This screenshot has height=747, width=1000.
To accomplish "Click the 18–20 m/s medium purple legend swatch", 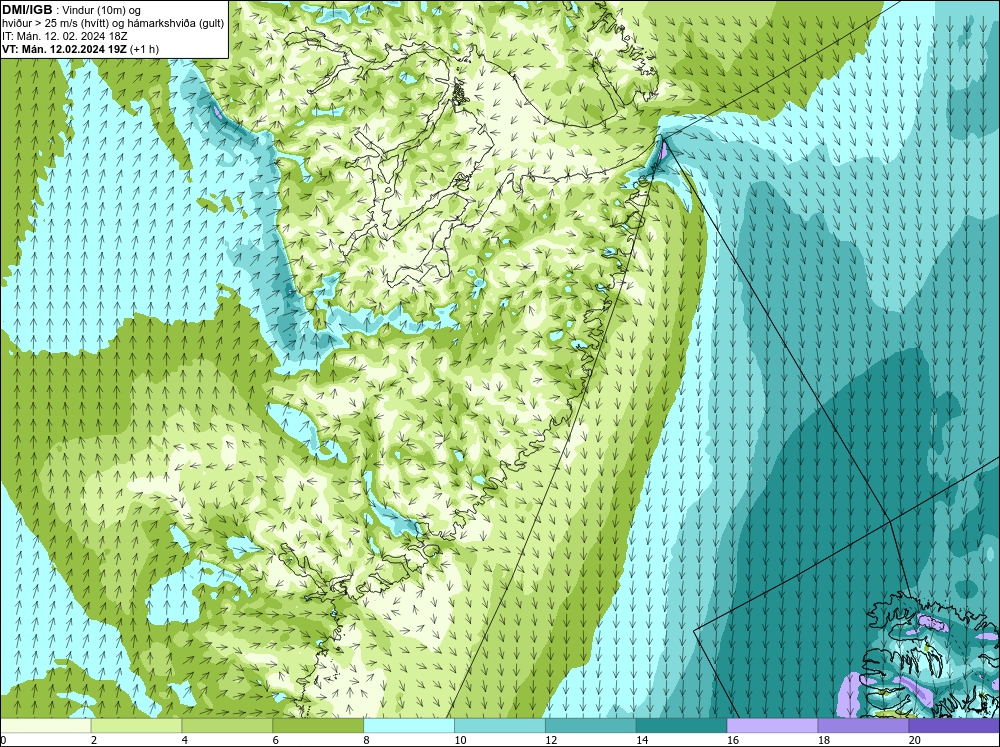I will [x=863, y=725].
